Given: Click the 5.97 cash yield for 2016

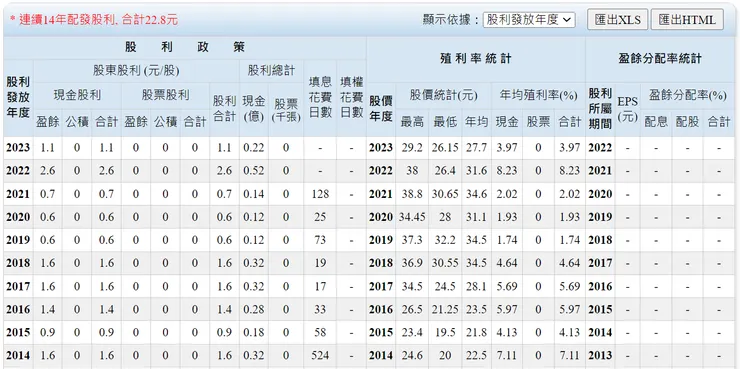Looking at the screenshot, I should 507,309.
